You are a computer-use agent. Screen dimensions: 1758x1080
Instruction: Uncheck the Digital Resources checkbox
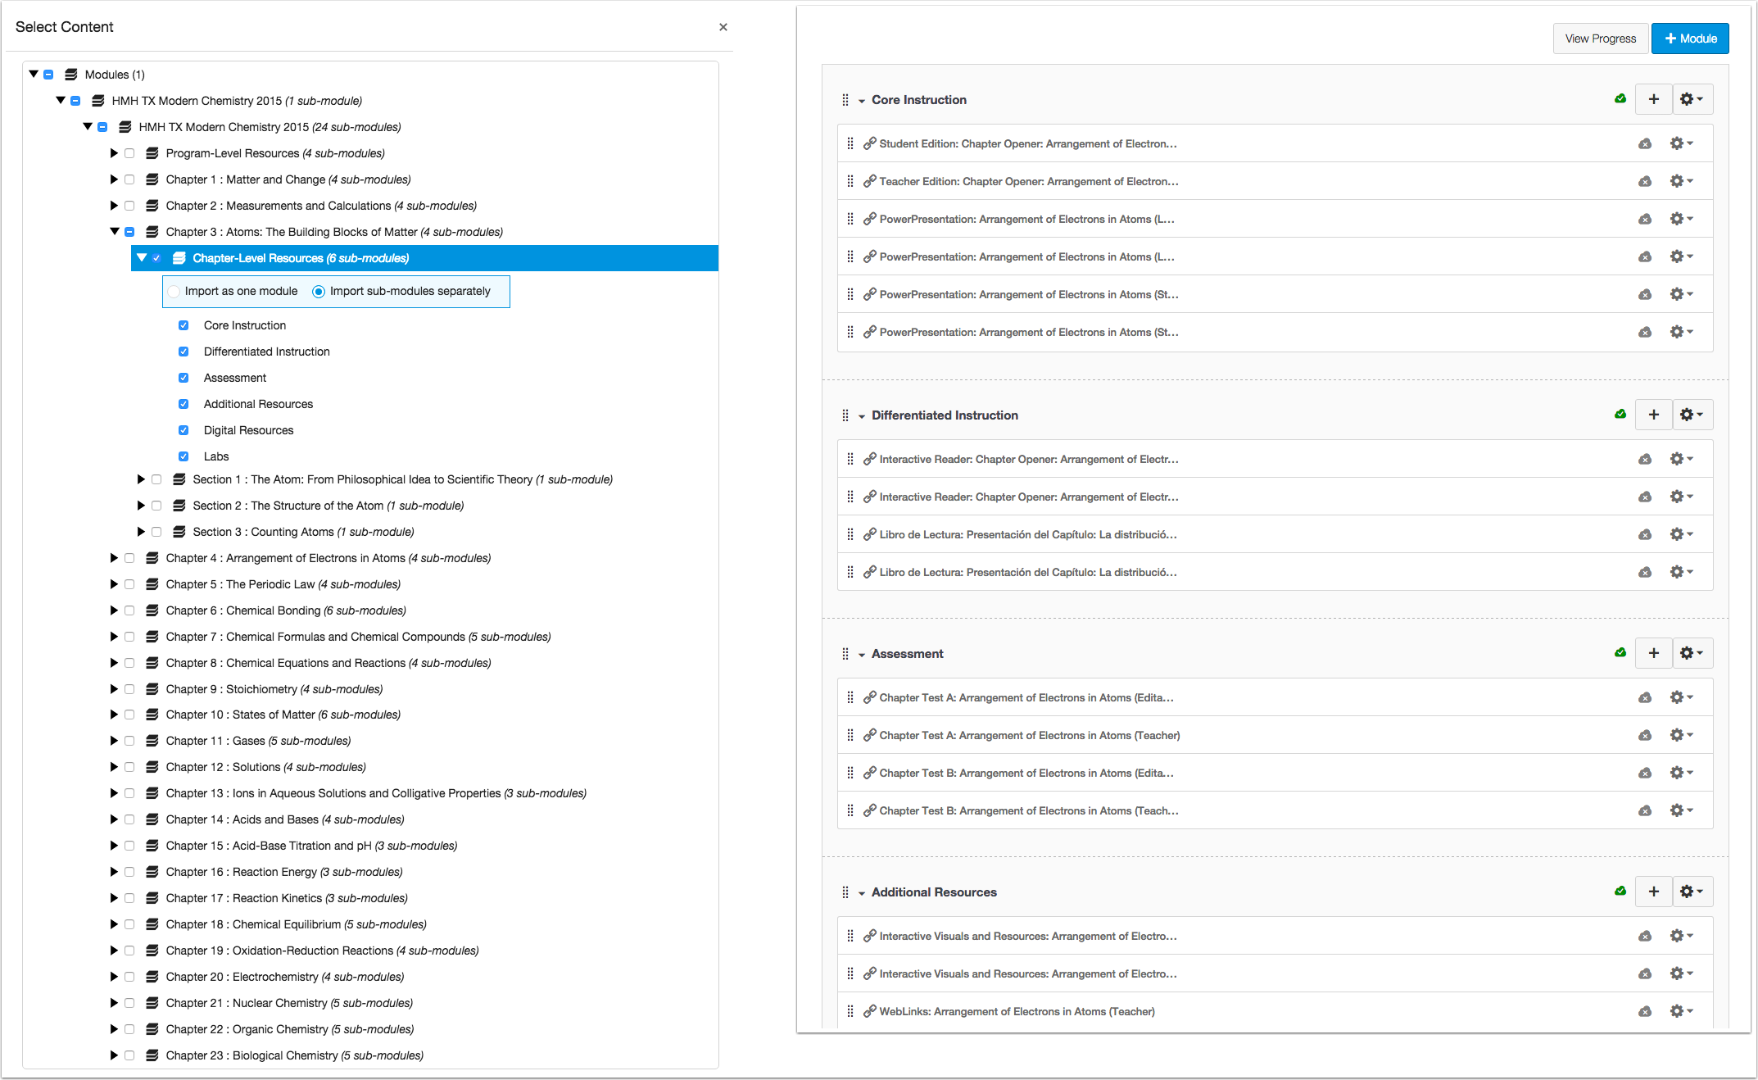pyautogui.click(x=183, y=429)
